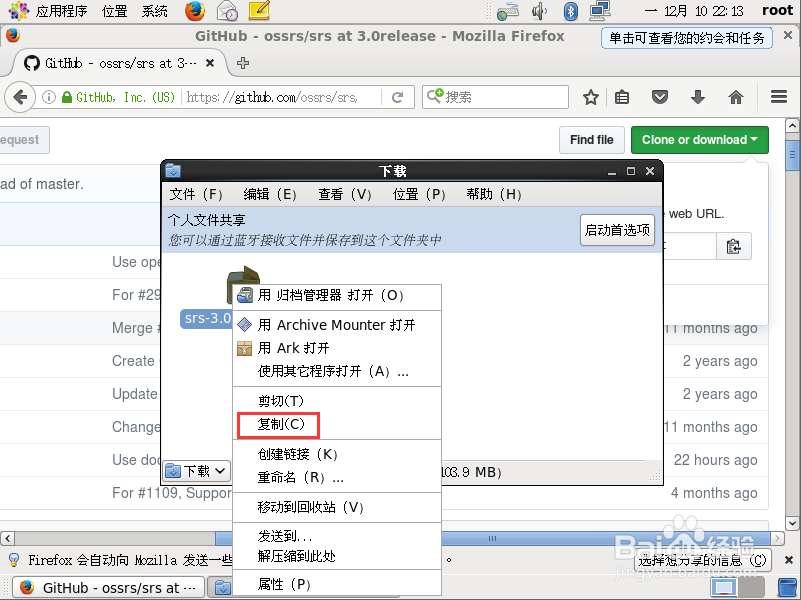Click the "4 months ago" text
This screenshot has height=600, width=801.
coord(714,493)
